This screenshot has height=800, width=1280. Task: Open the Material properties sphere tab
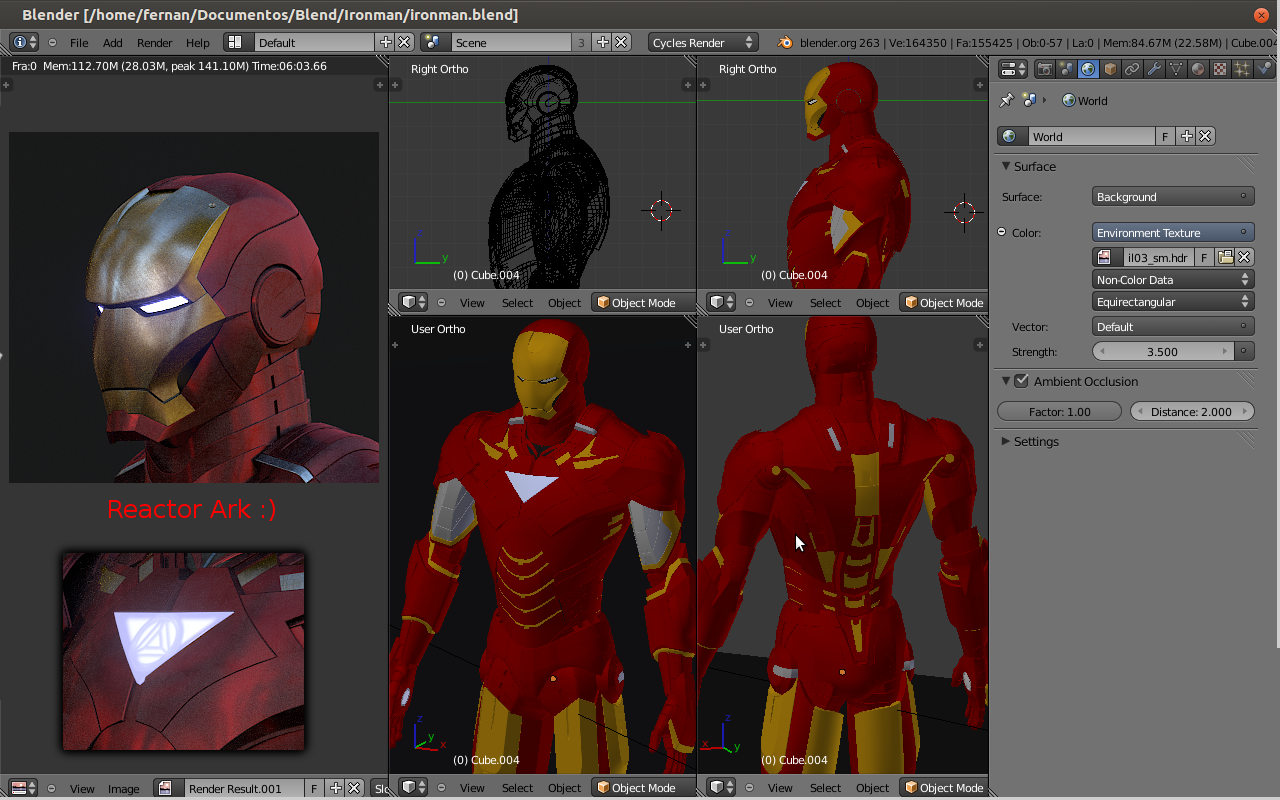coord(1198,69)
